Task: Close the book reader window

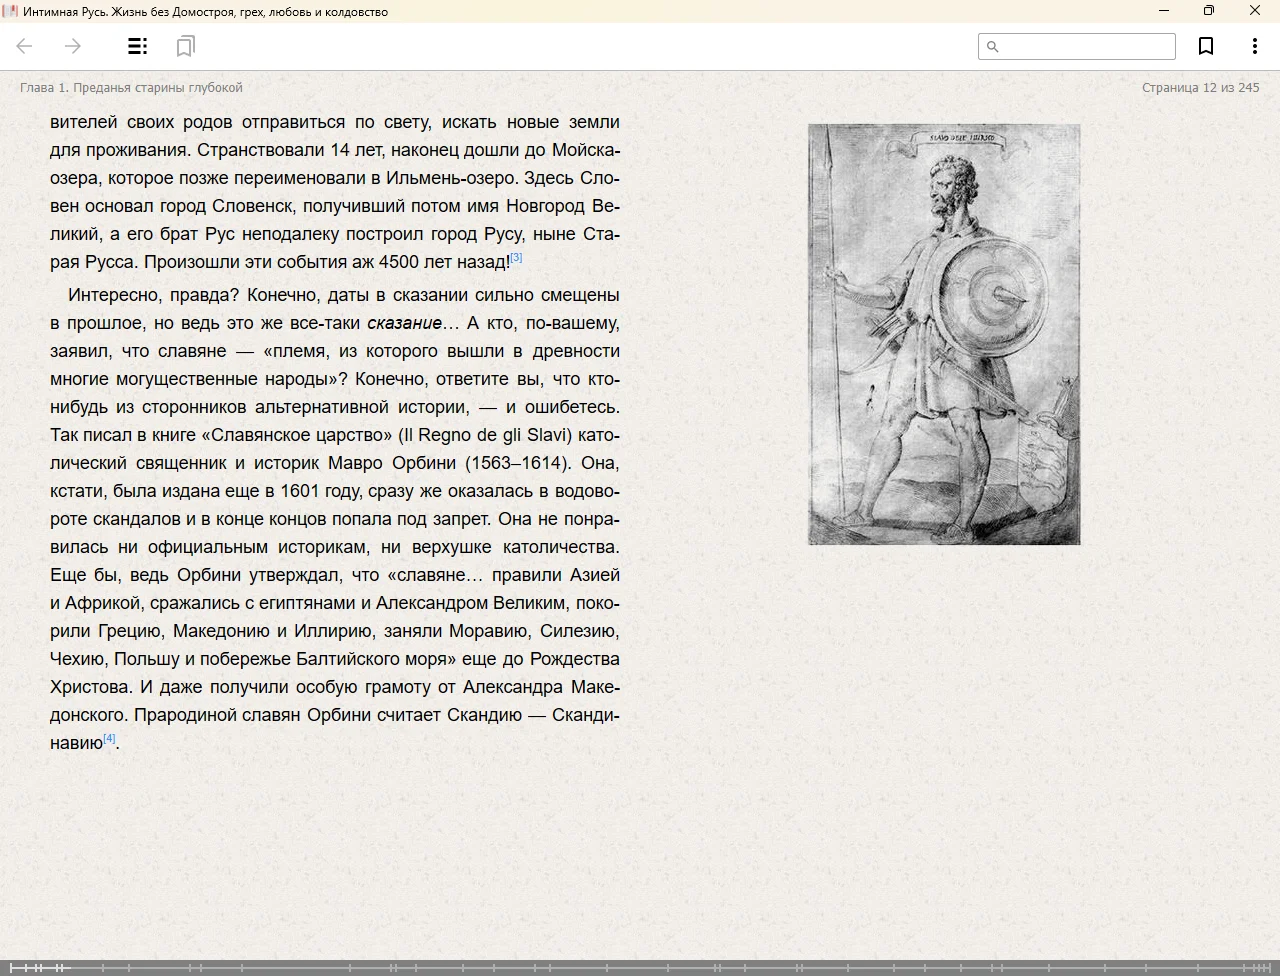Action: coord(1254,11)
